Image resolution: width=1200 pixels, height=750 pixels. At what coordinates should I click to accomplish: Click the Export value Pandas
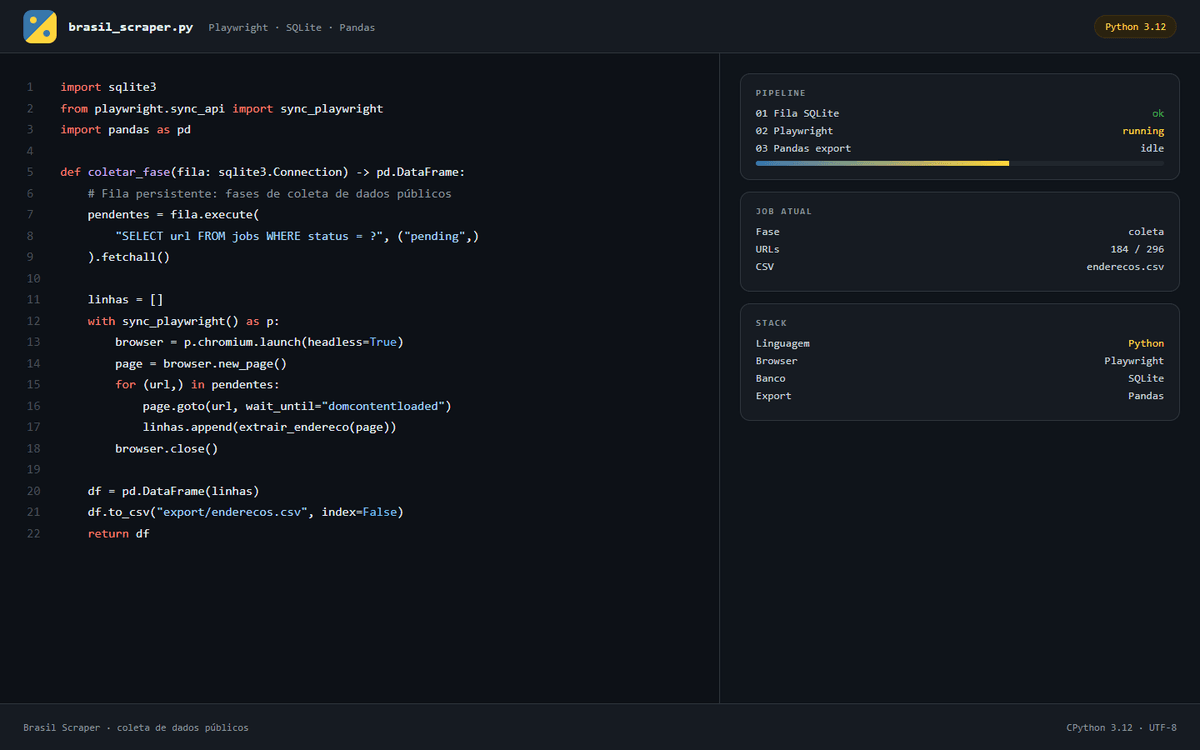pyautogui.click(x=1146, y=396)
